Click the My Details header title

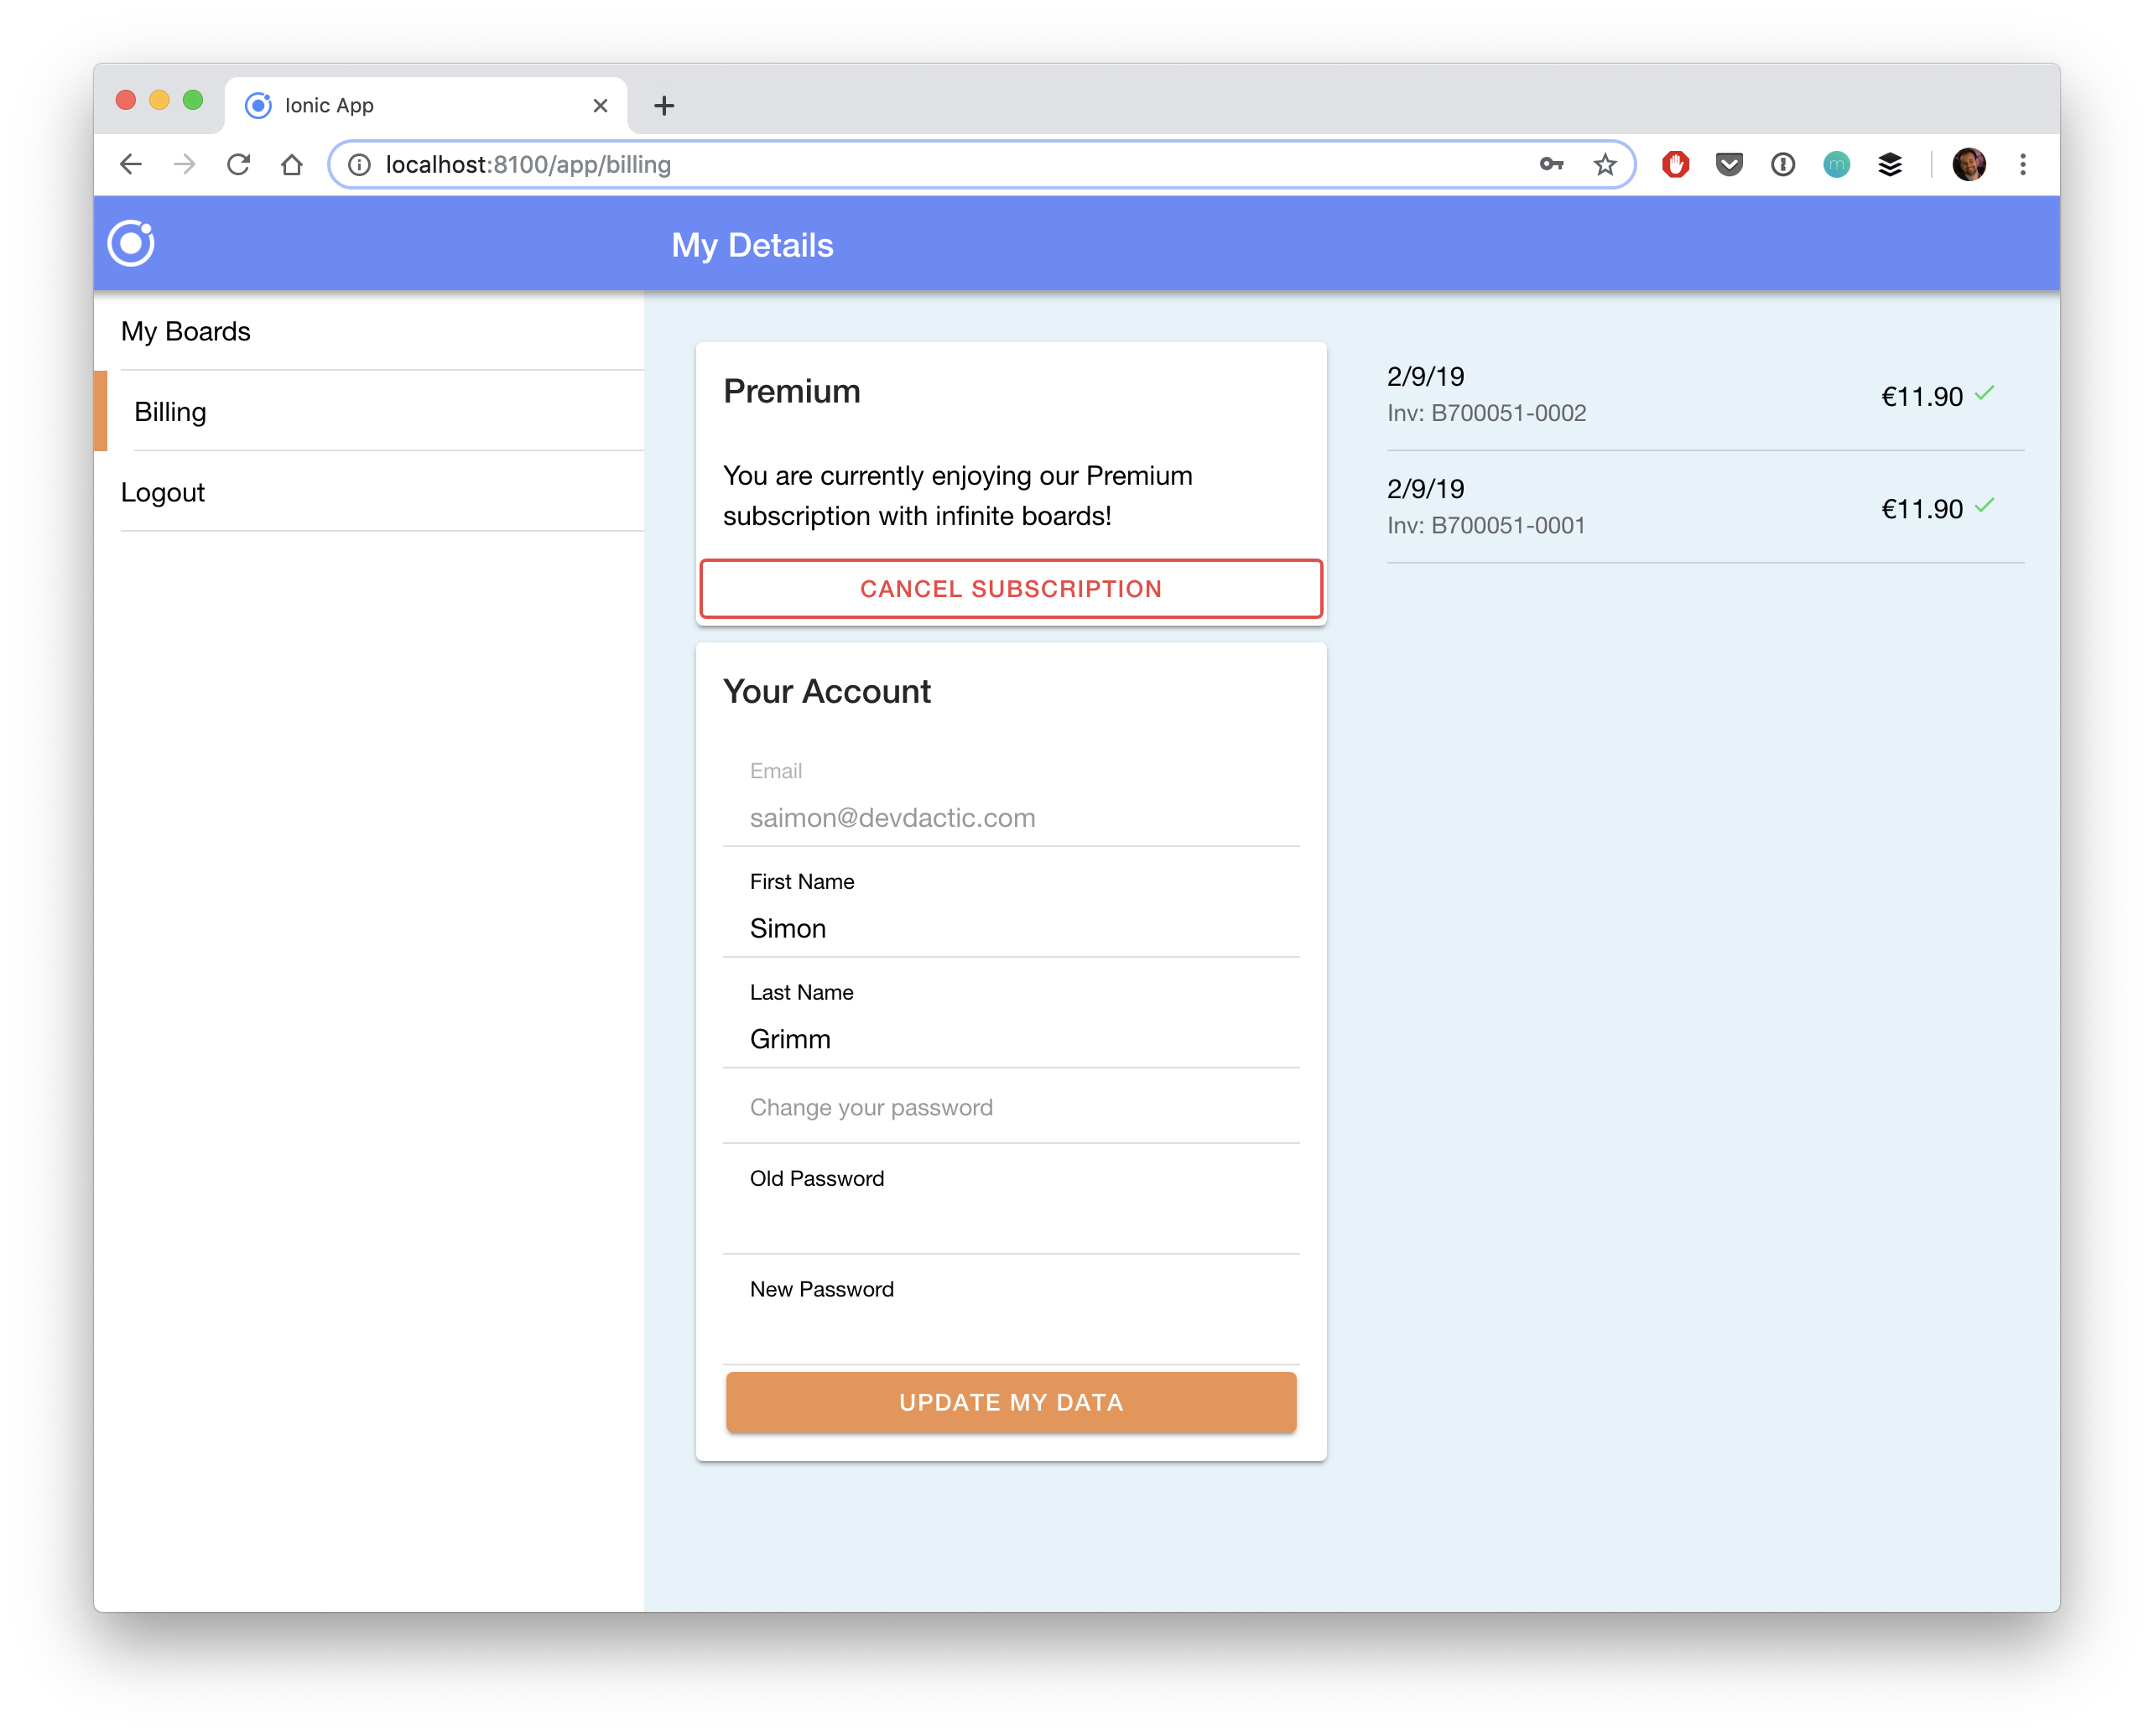(752, 245)
